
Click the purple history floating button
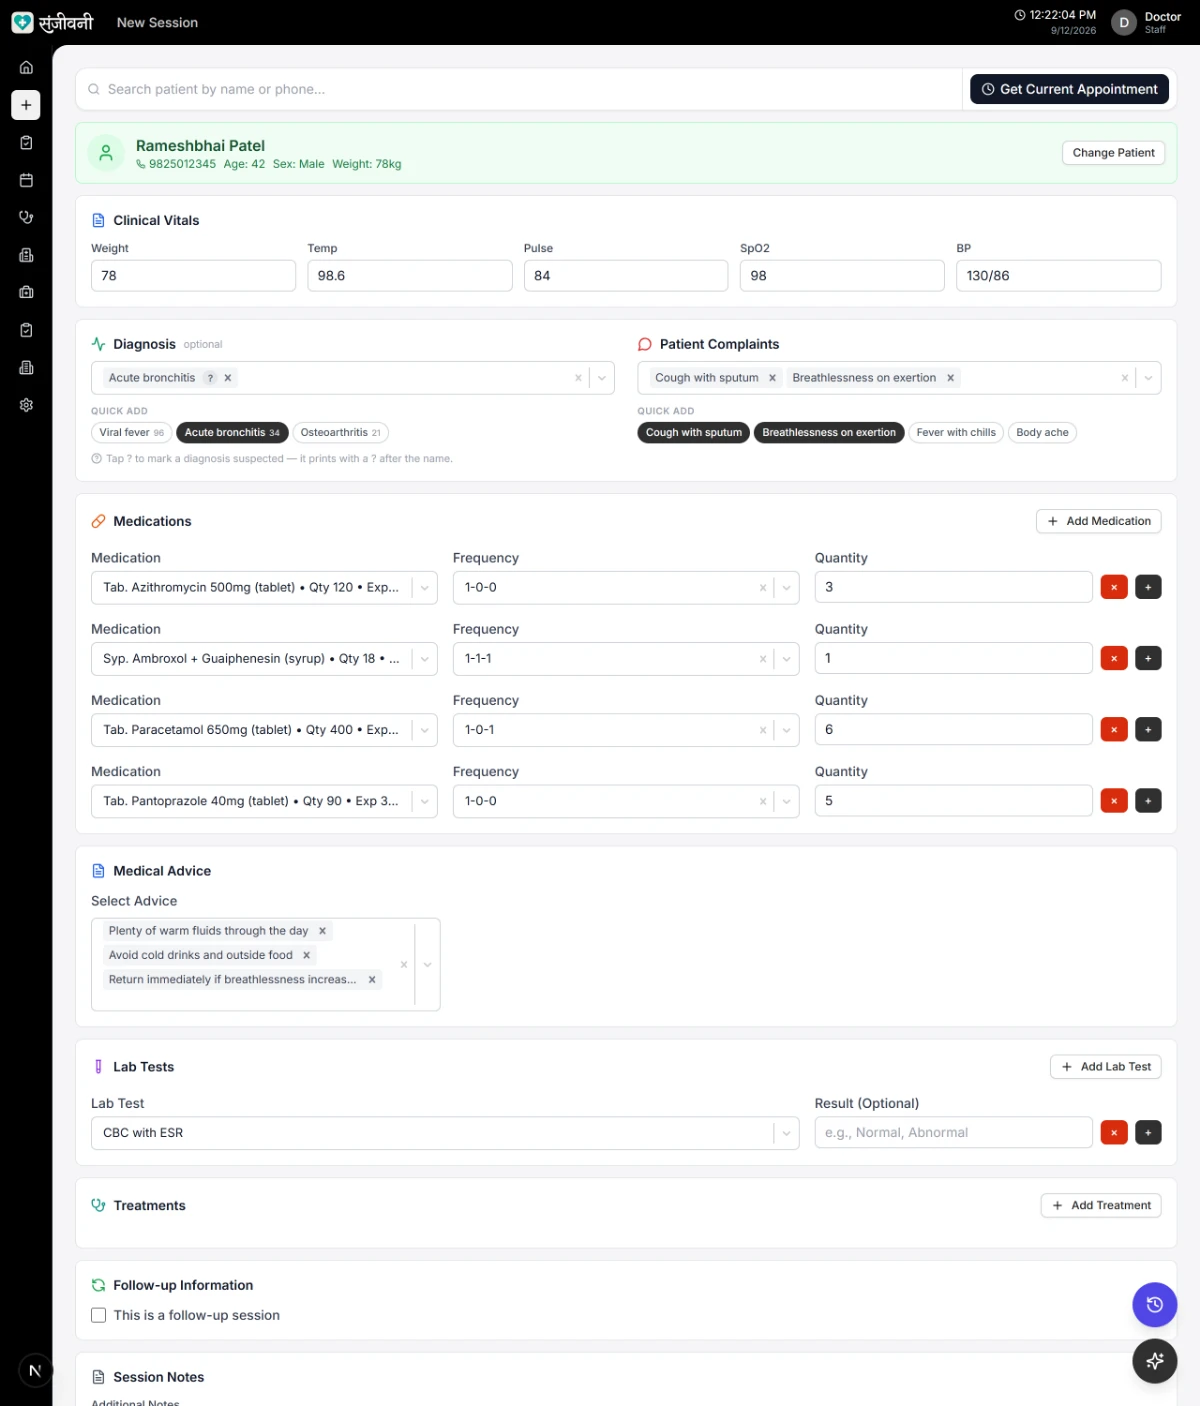(x=1154, y=1304)
